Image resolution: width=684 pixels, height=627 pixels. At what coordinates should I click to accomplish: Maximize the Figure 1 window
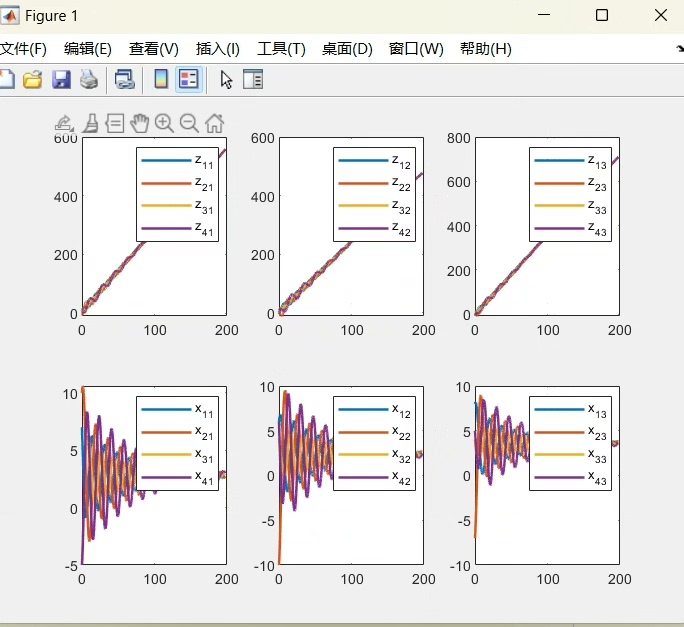pyautogui.click(x=602, y=16)
